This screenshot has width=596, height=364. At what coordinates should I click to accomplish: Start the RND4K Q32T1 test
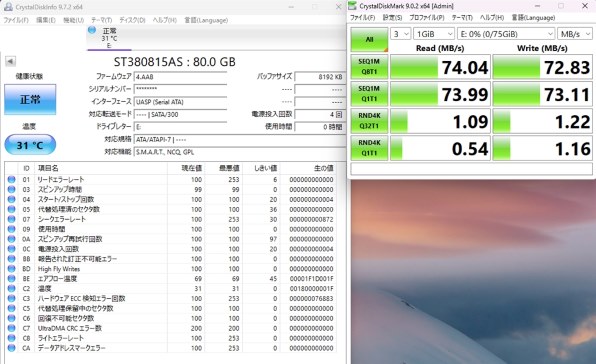(x=369, y=121)
